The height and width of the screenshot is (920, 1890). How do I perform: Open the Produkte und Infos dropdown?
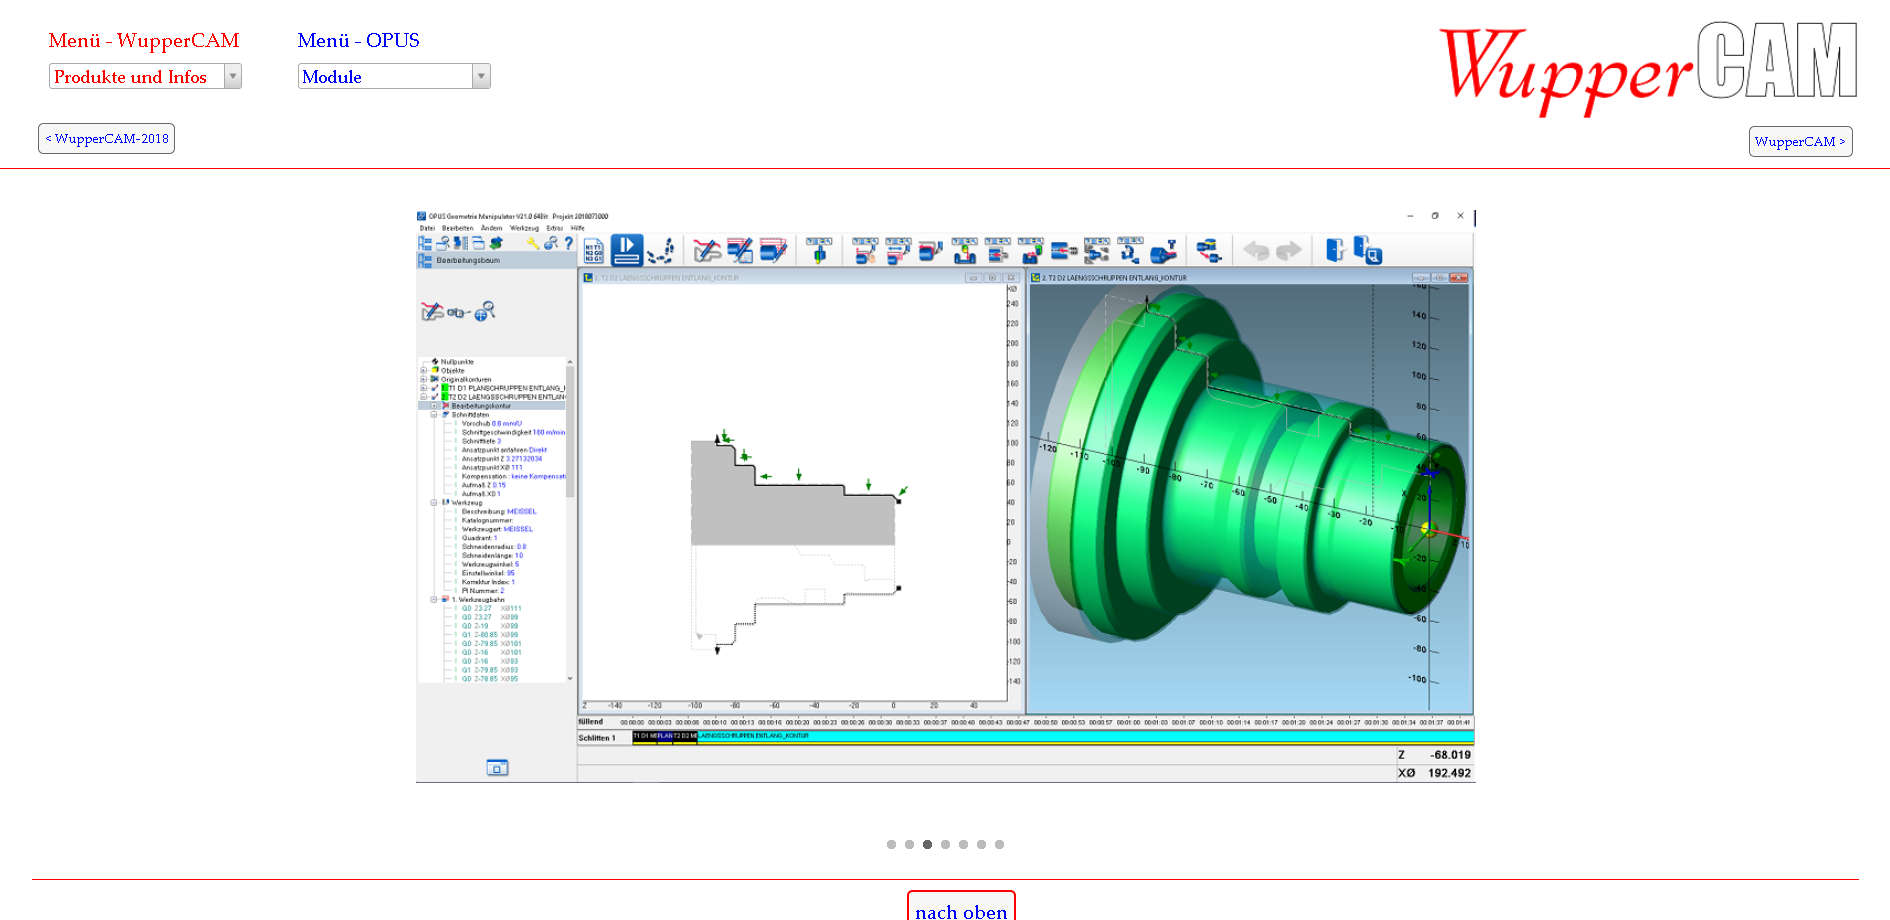(x=145, y=77)
